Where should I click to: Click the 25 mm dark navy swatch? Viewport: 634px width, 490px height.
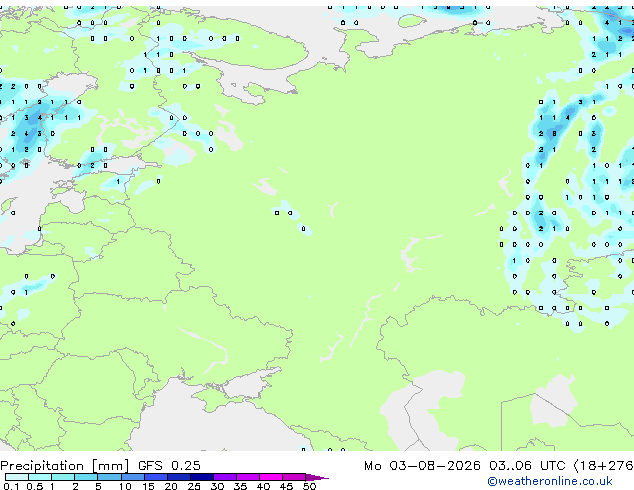[201, 477]
